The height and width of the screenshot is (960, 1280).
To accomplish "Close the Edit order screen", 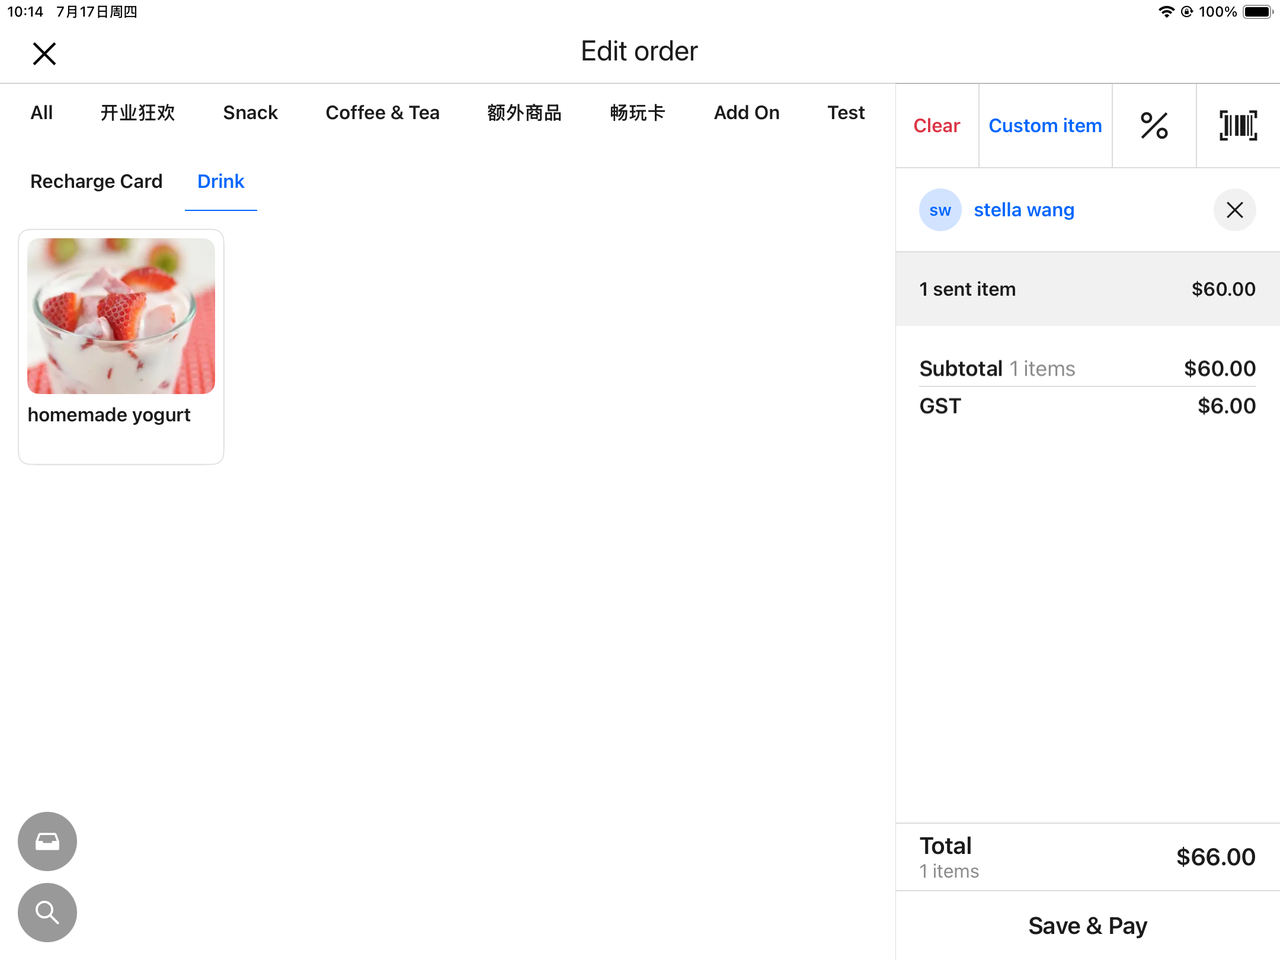I will 44,54.
